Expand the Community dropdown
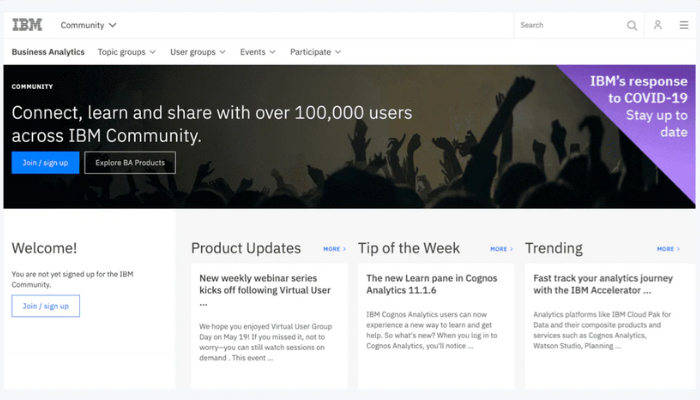The height and width of the screenshot is (400, 700). pyautogui.click(x=88, y=25)
